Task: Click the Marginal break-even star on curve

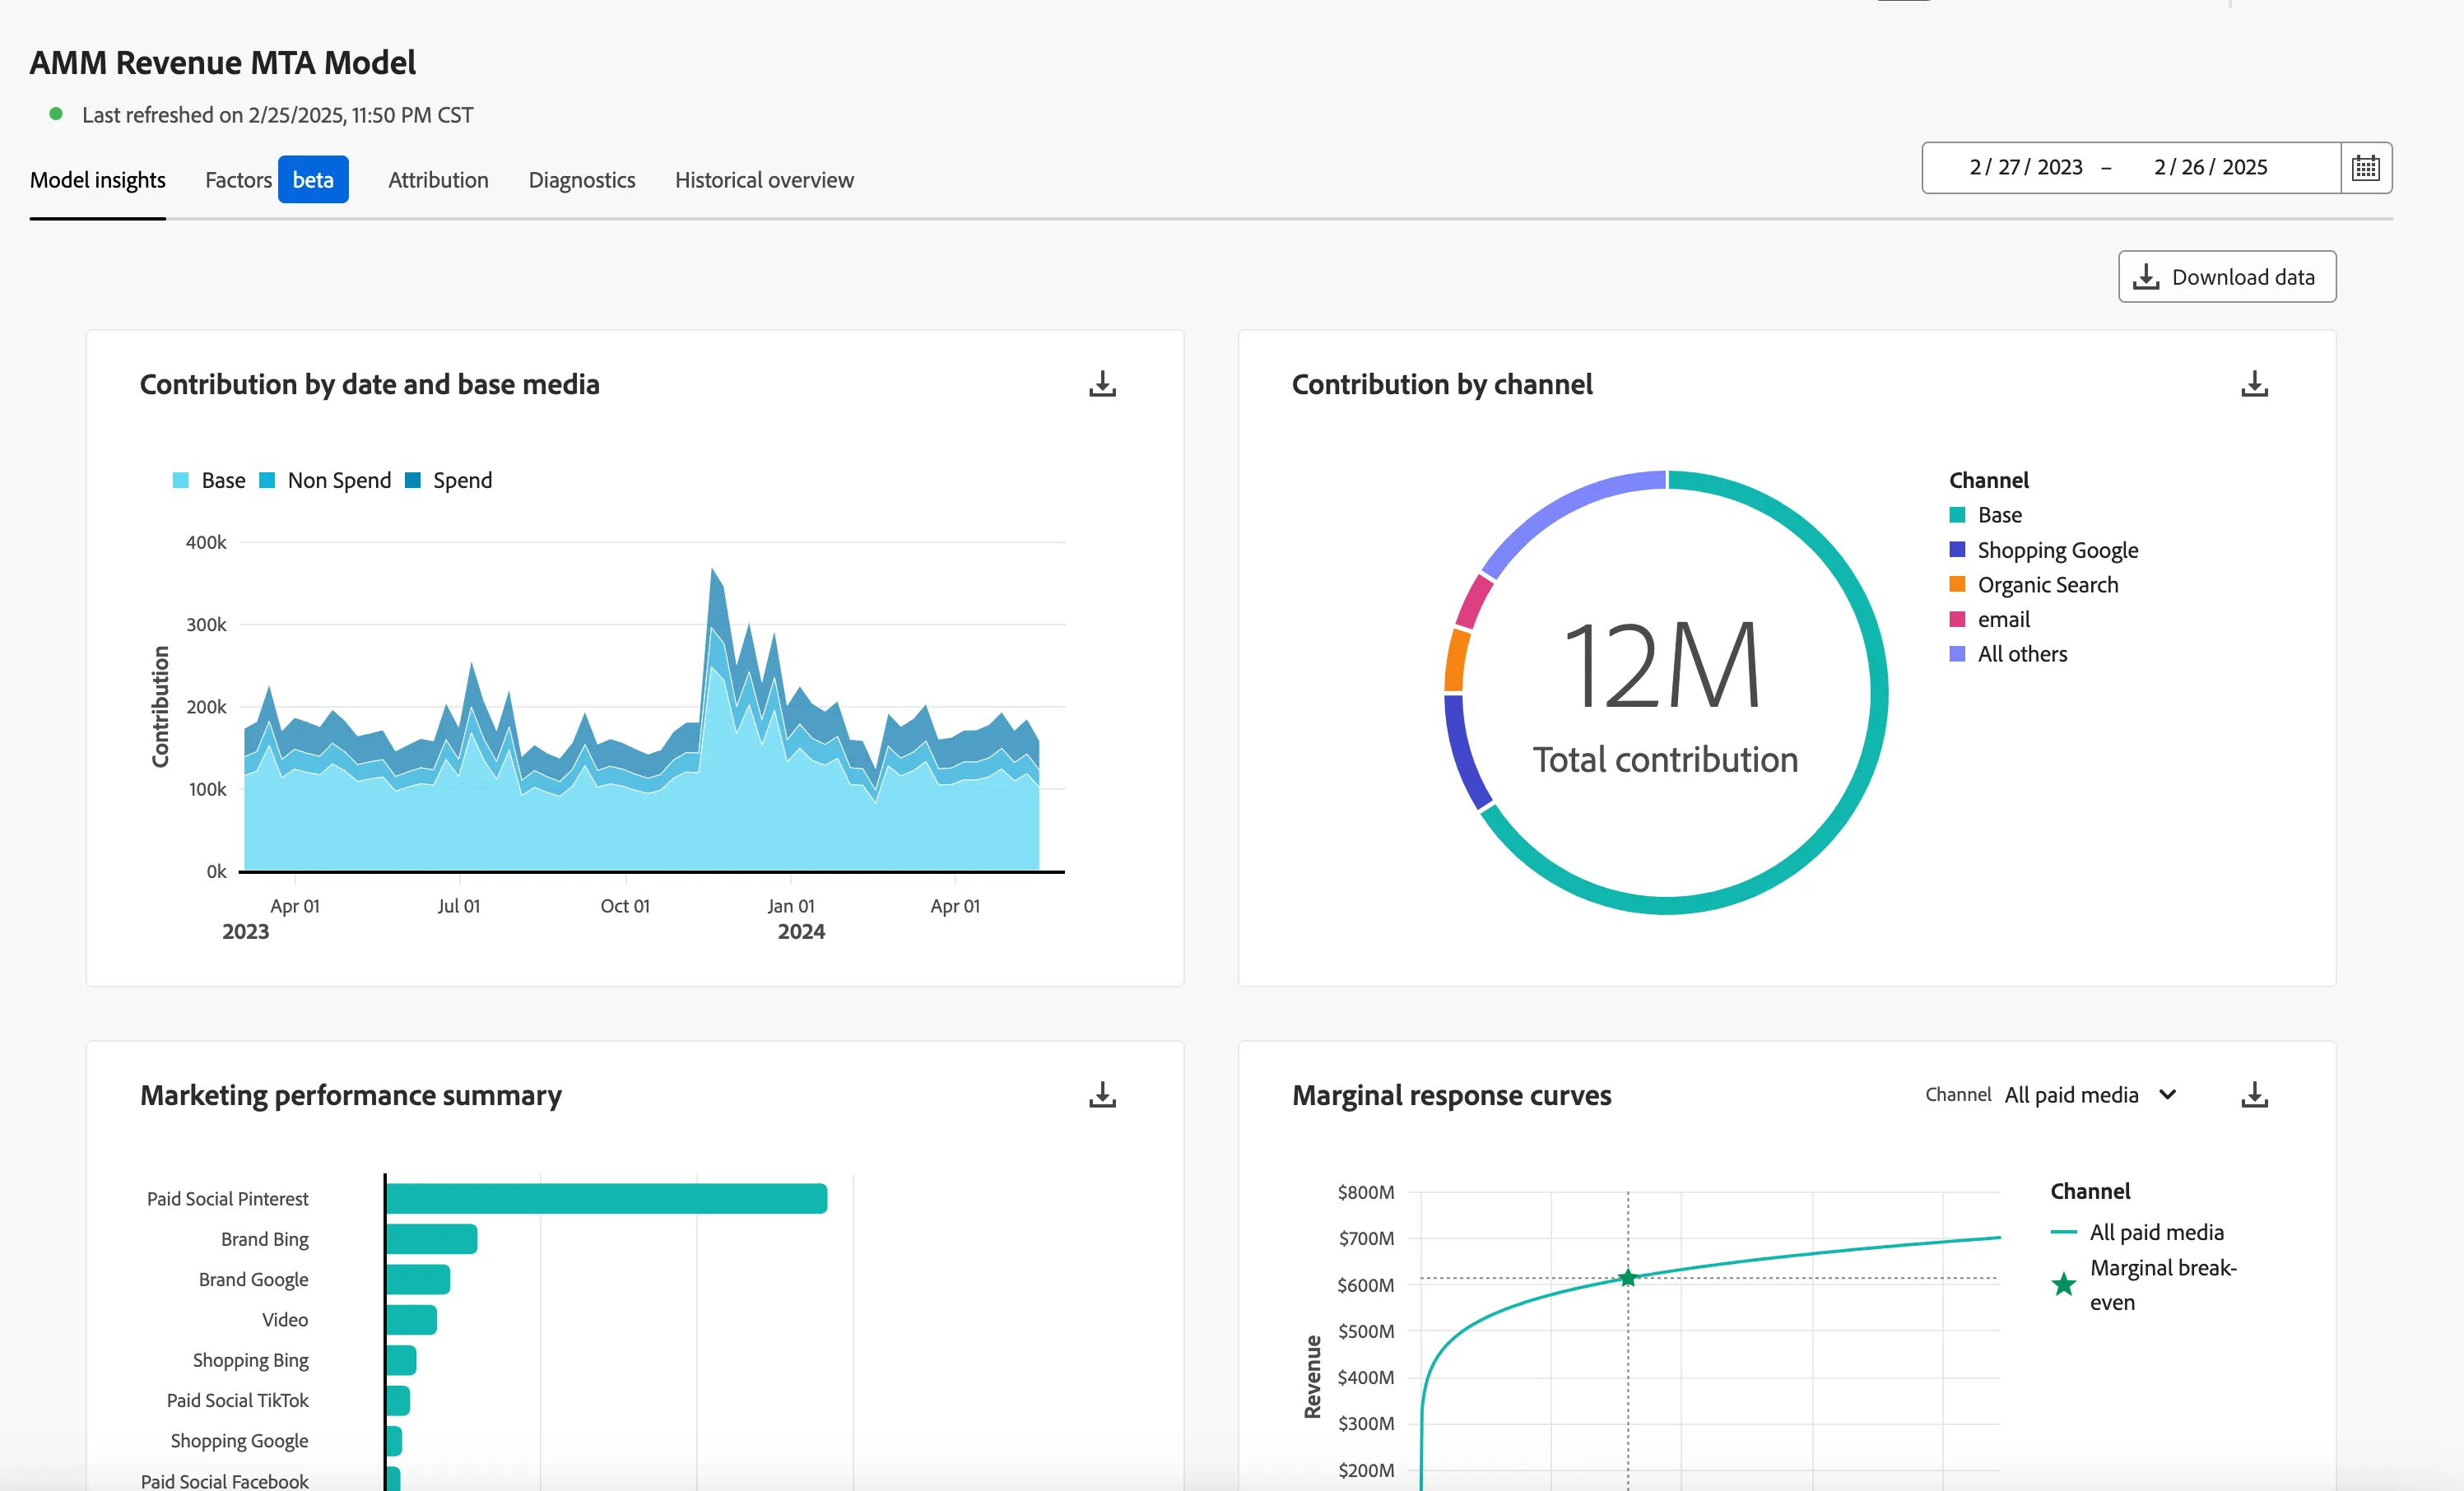Action: [x=1628, y=1277]
